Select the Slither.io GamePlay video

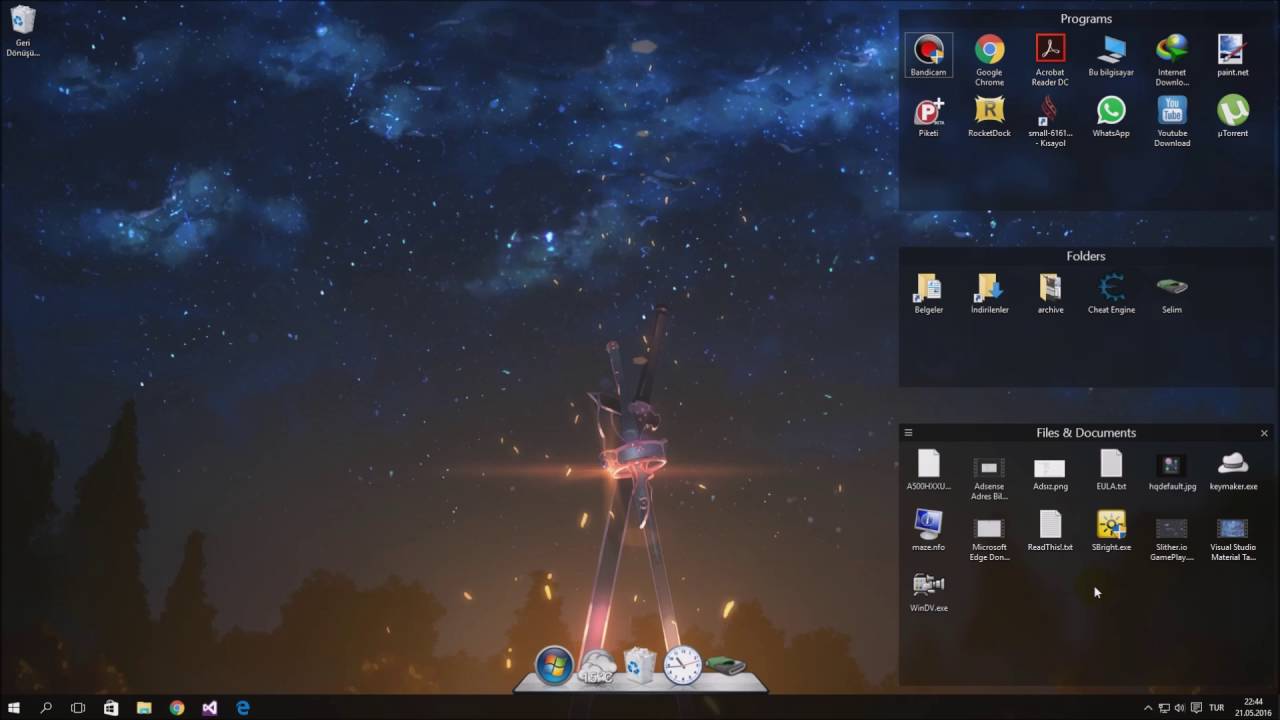(1172, 537)
